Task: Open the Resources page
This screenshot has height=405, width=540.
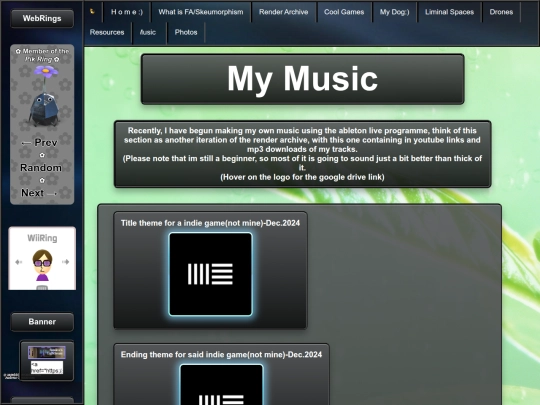Action: point(107,32)
